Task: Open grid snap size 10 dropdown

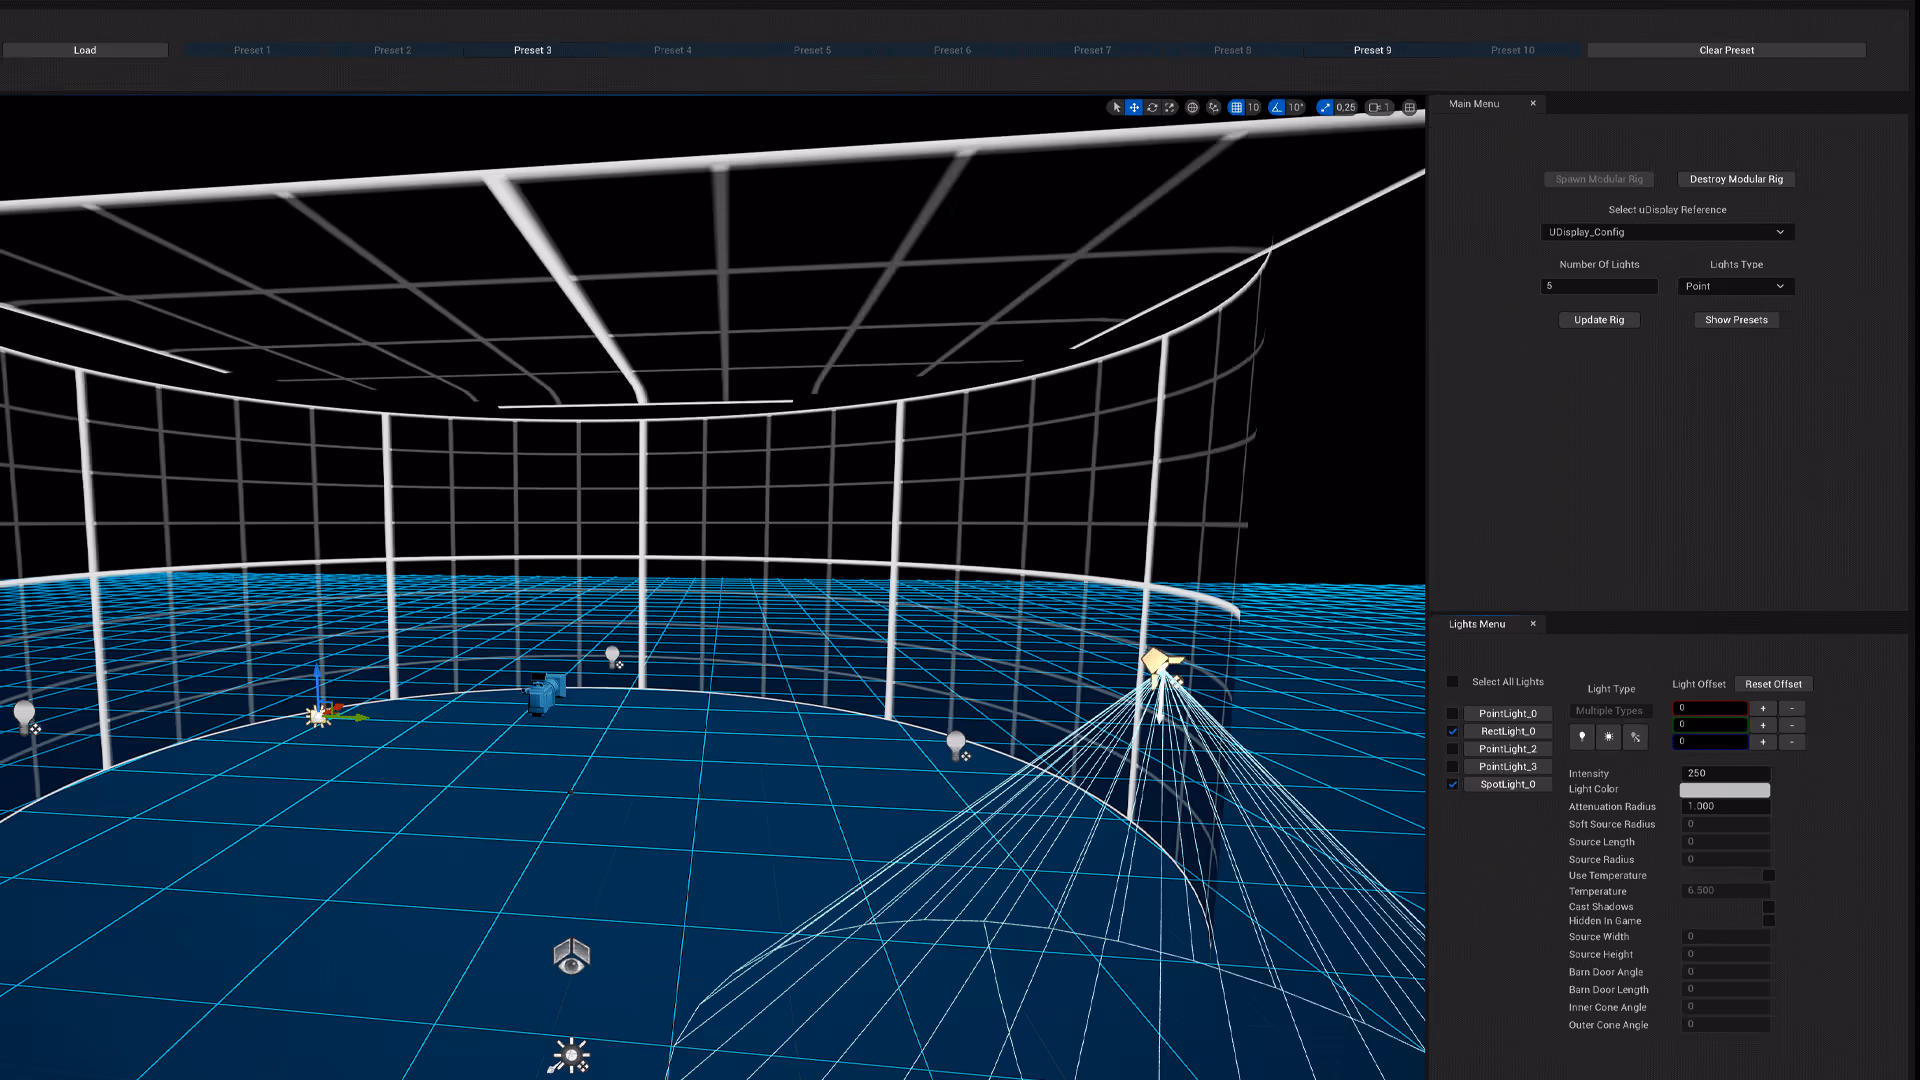Action: tap(1253, 107)
